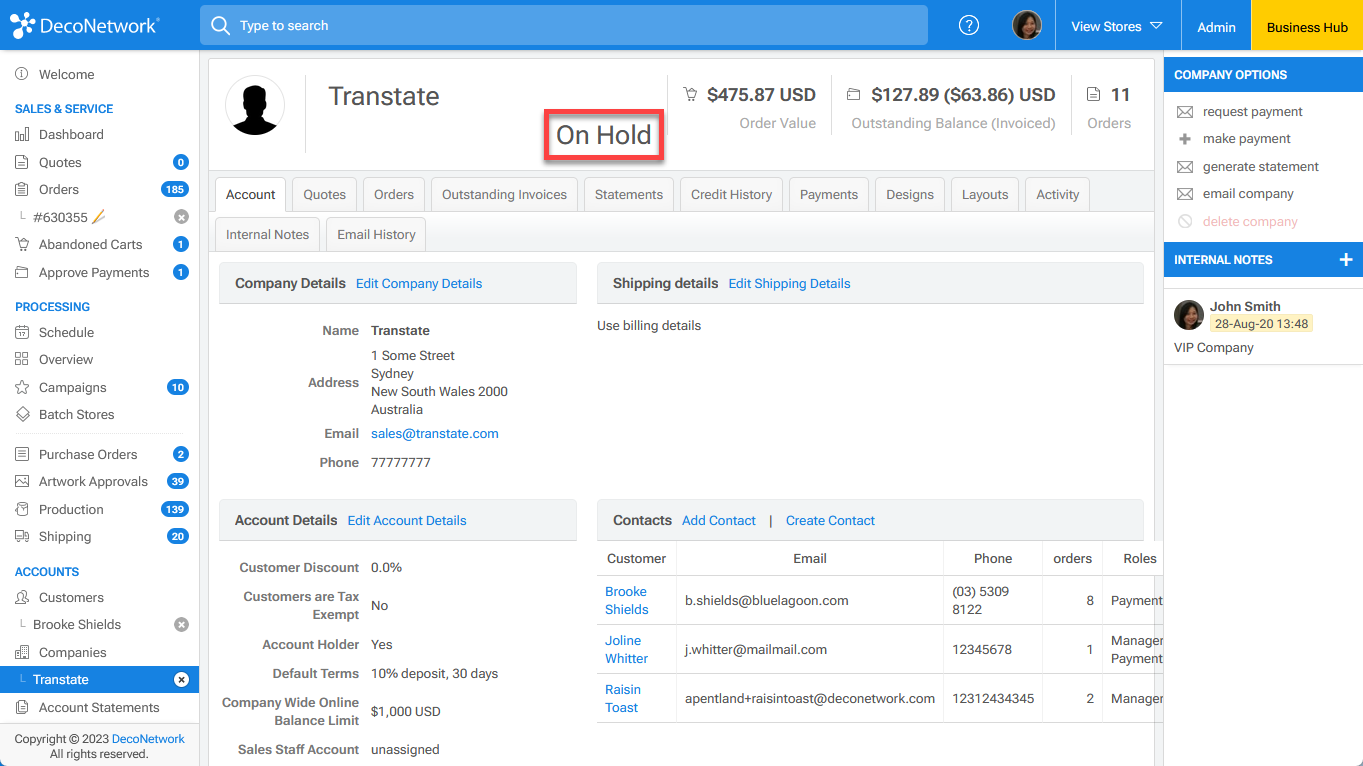Viewport: 1363px width, 766px height.
Task: Switch to the Quotes tab
Action: pyautogui.click(x=325, y=195)
